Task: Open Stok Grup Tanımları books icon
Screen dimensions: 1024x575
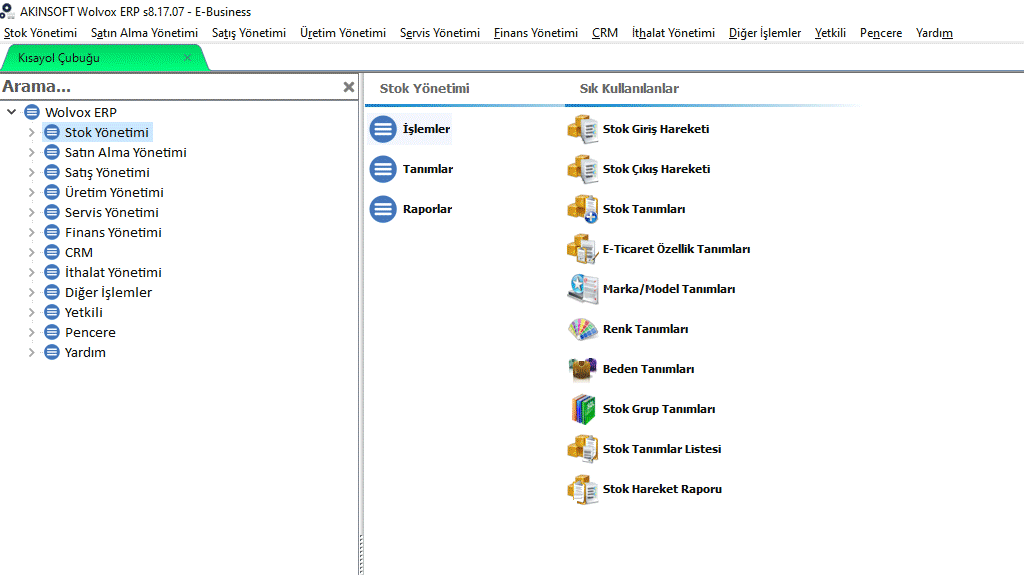Action: point(583,409)
